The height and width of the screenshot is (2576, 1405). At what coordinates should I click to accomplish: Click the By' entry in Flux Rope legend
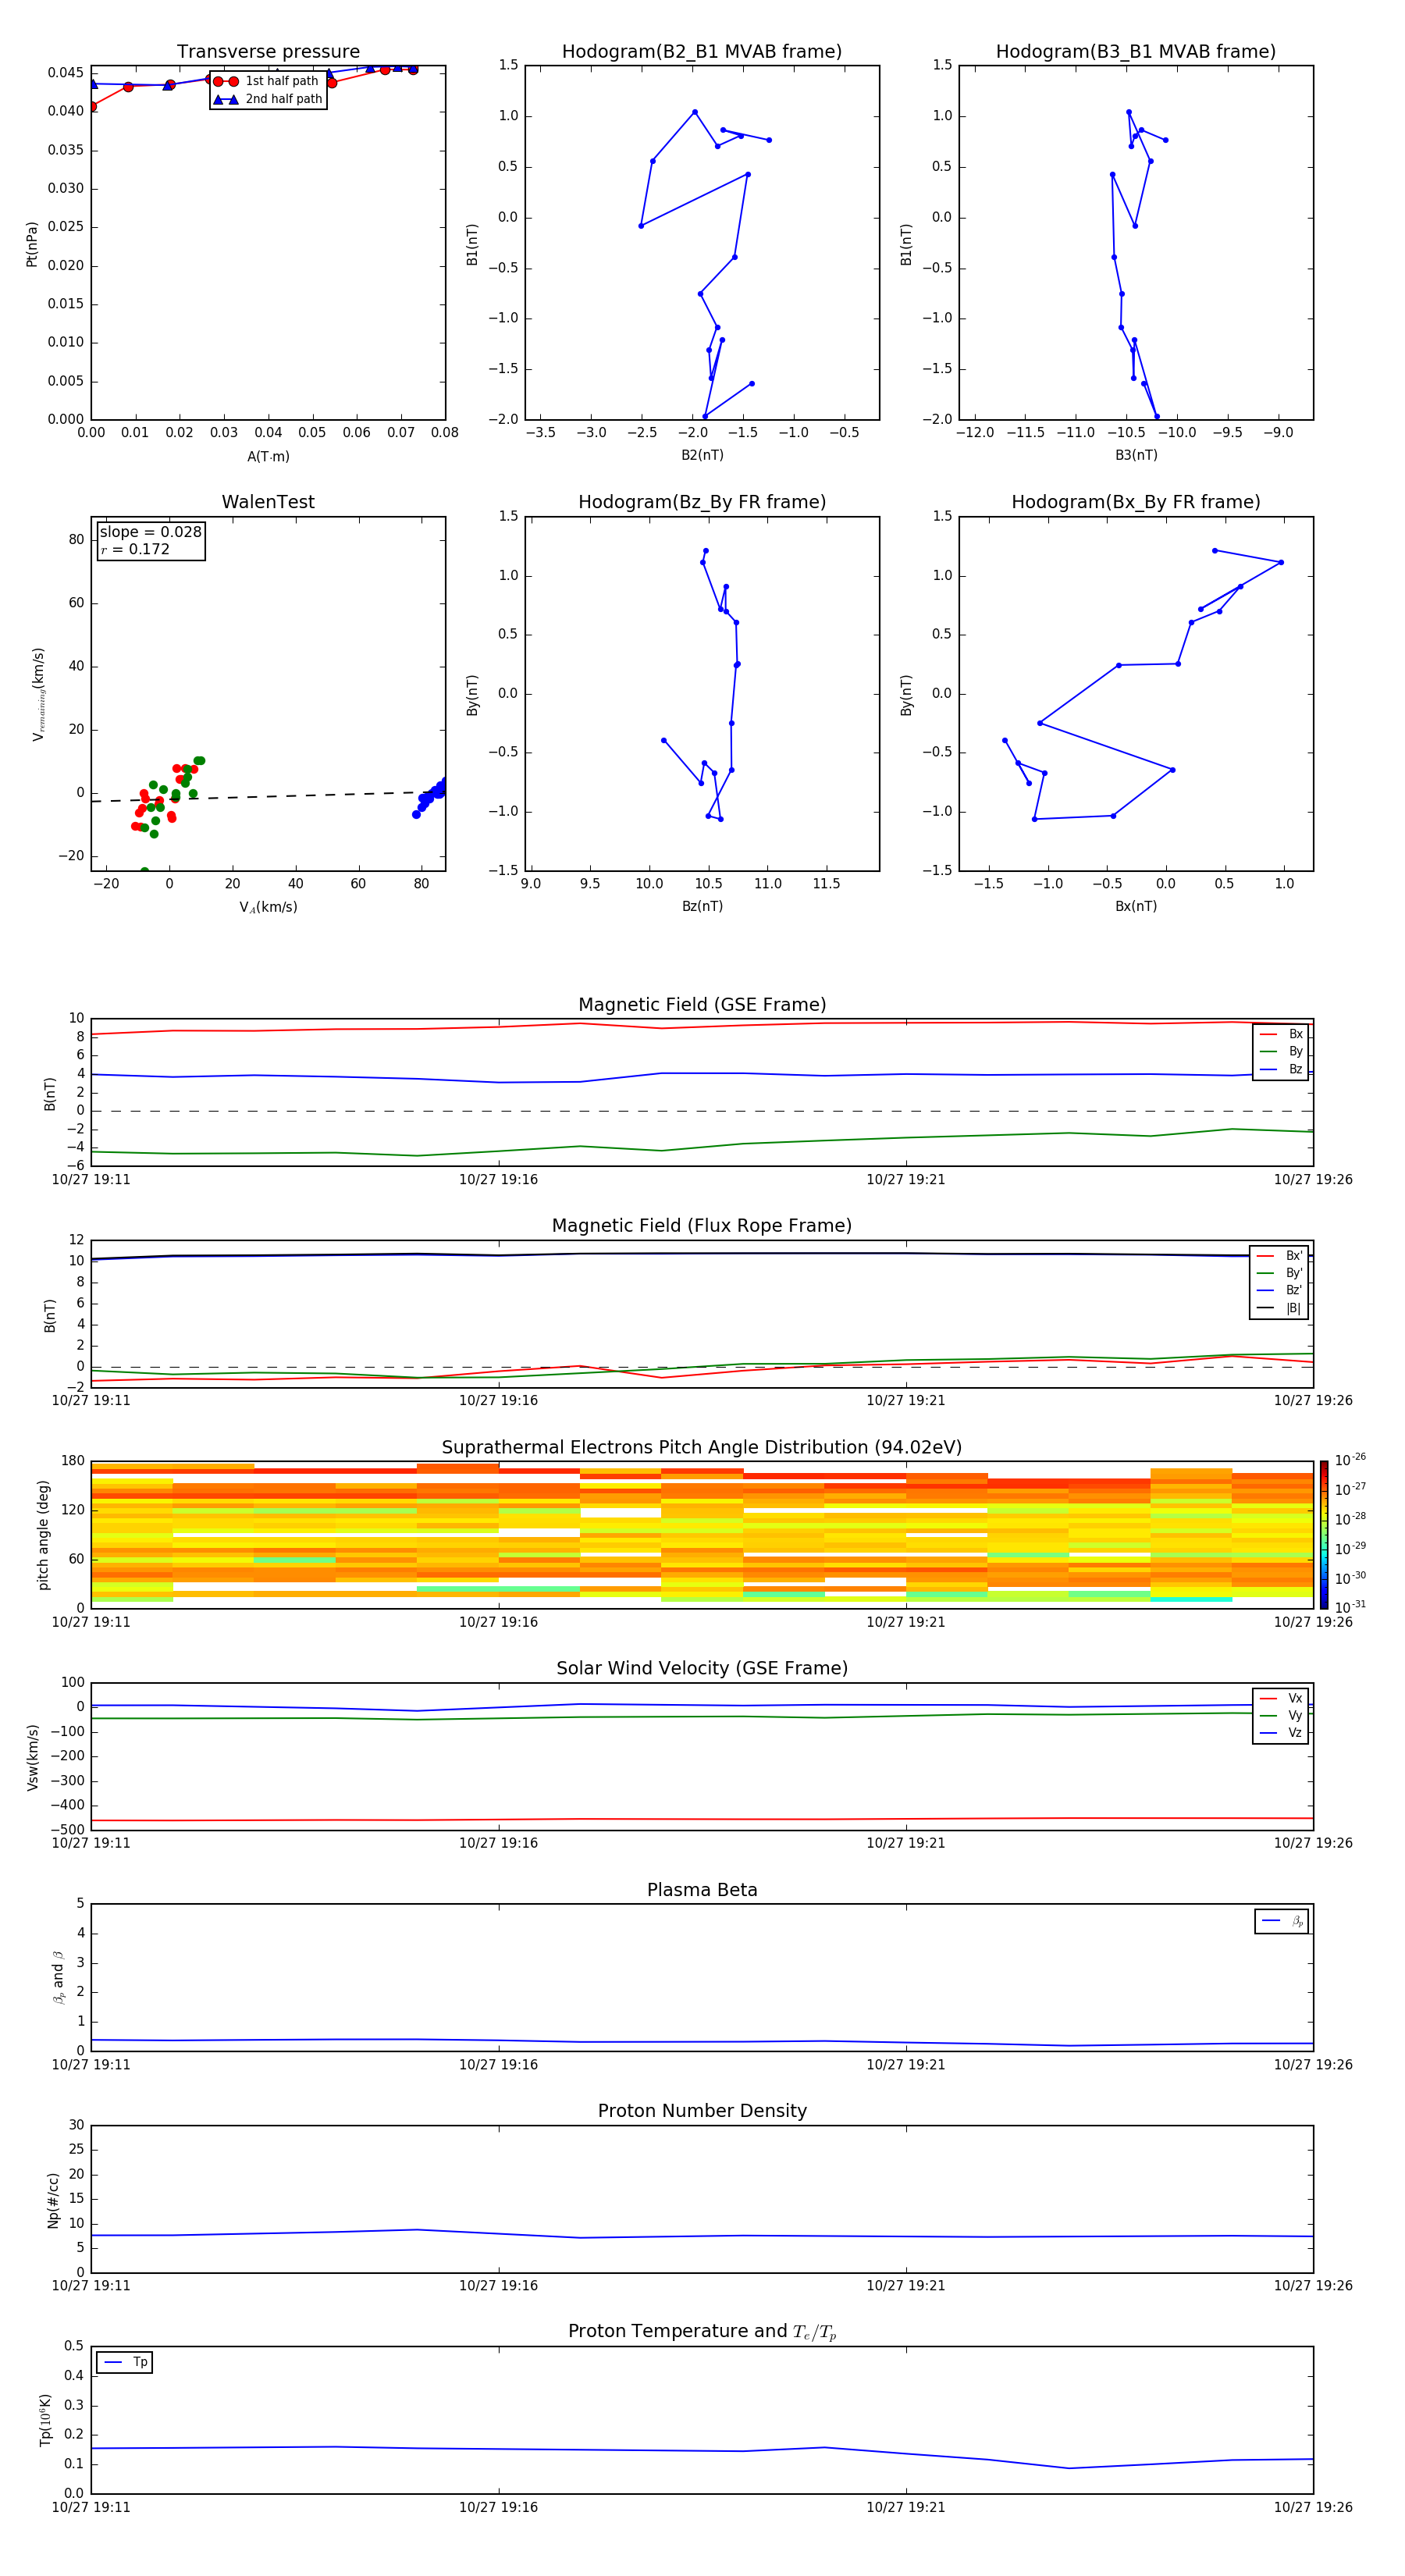coord(1280,1273)
